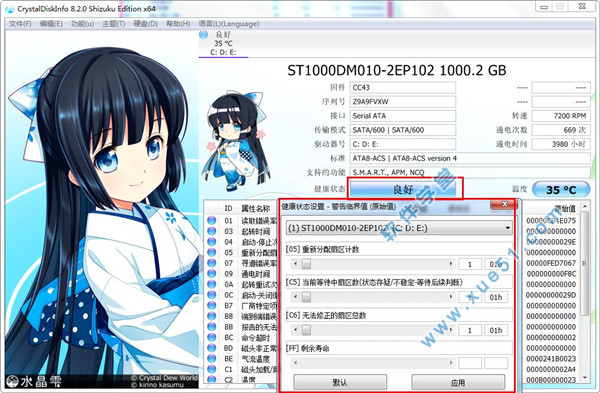
Task: Click the drive letter field C: D: E:
Action: pyautogui.click(x=403, y=144)
